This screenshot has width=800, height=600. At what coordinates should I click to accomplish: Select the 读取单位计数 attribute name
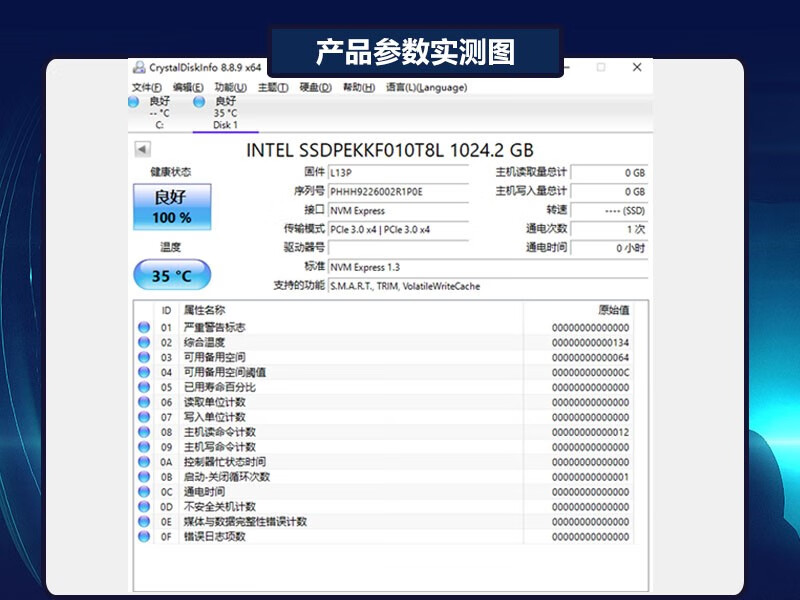[215, 402]
